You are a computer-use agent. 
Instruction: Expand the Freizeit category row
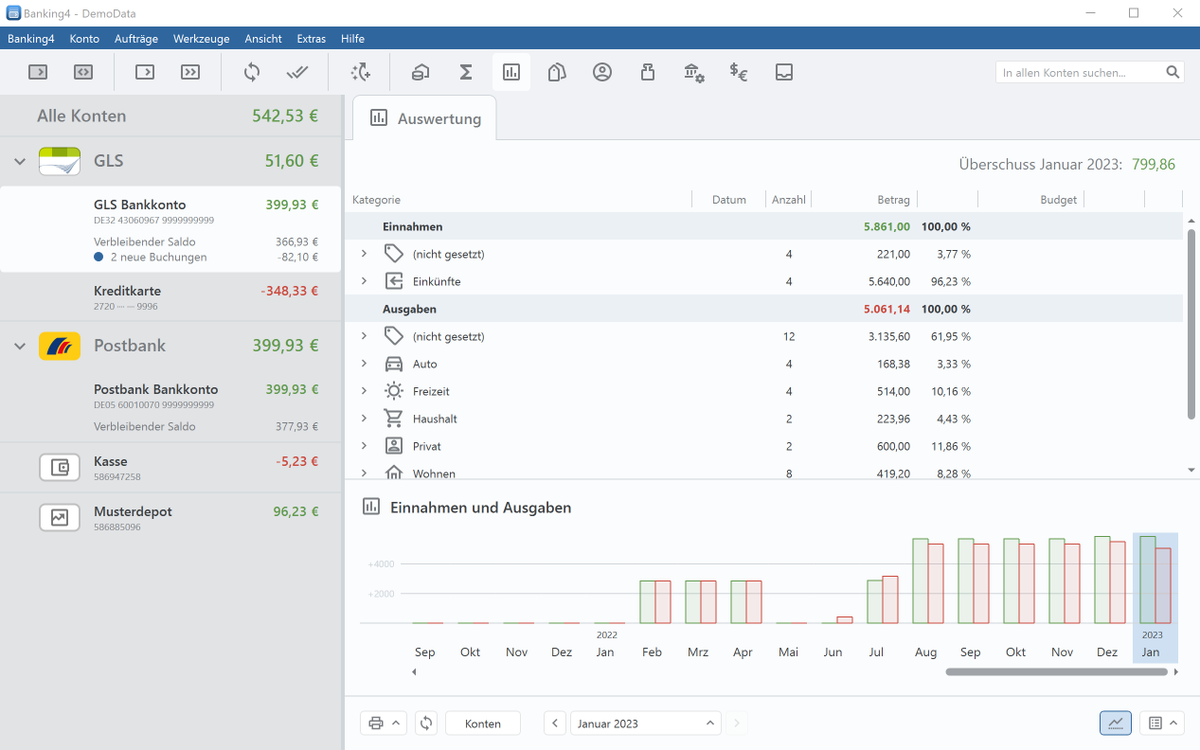coord(364,391)
